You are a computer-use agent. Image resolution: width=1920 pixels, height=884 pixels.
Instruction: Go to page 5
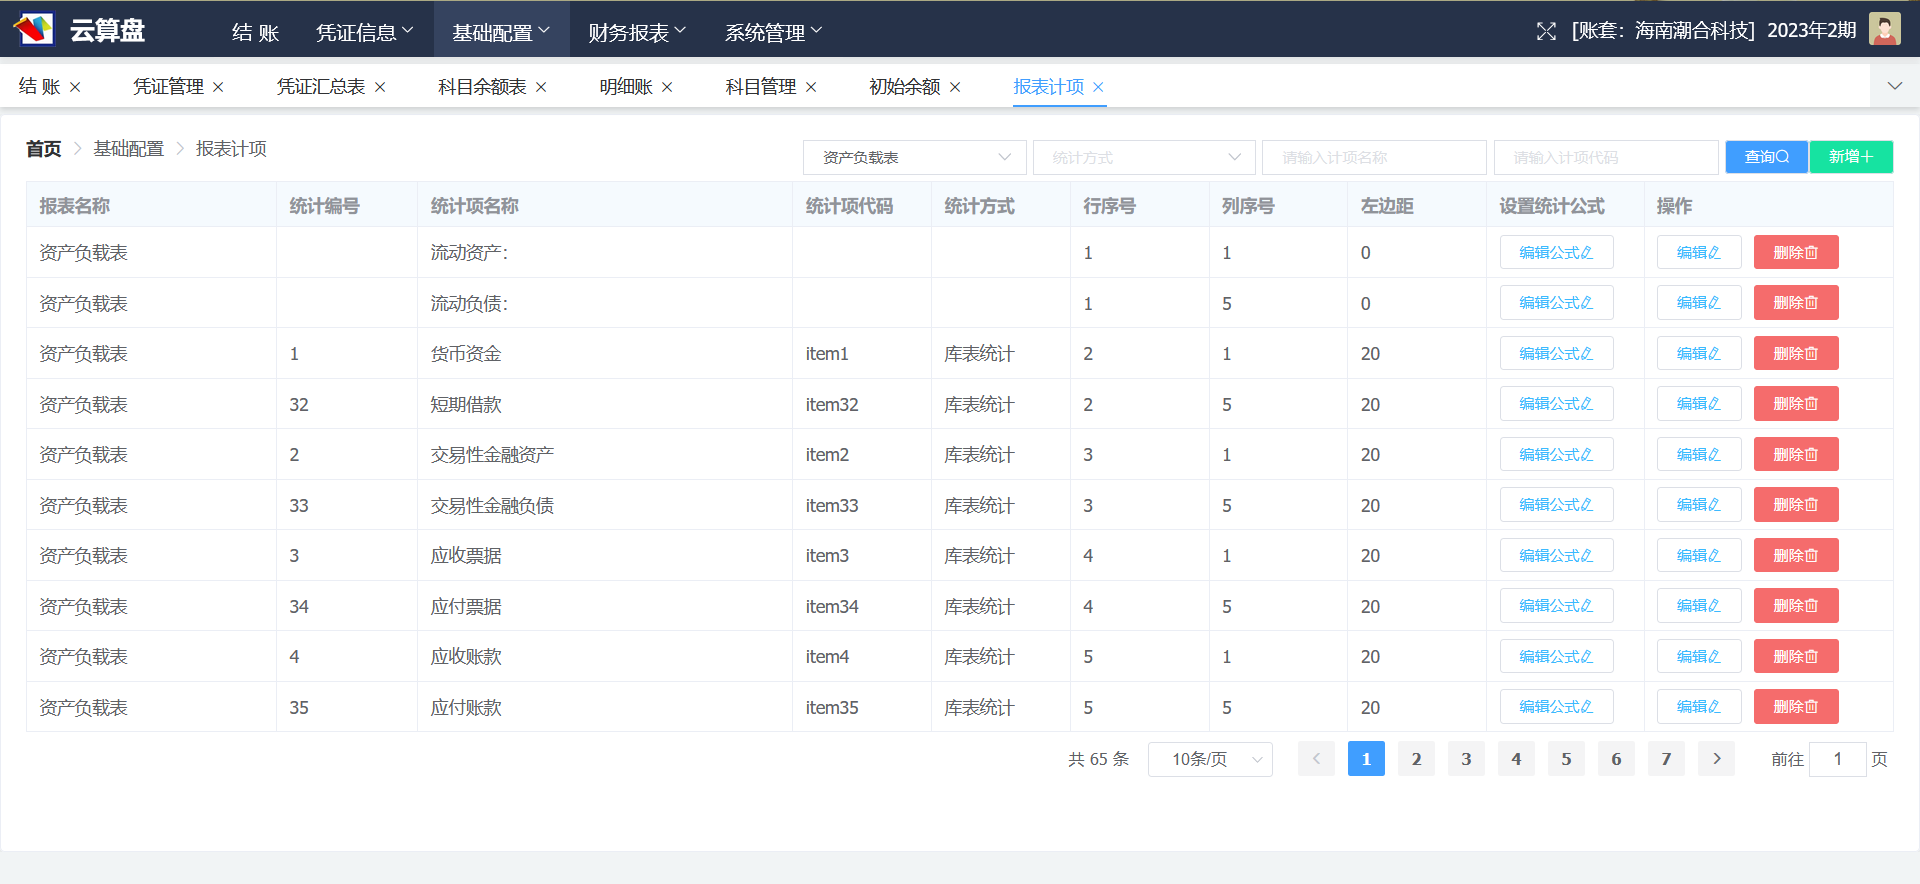click(1566, 759)
